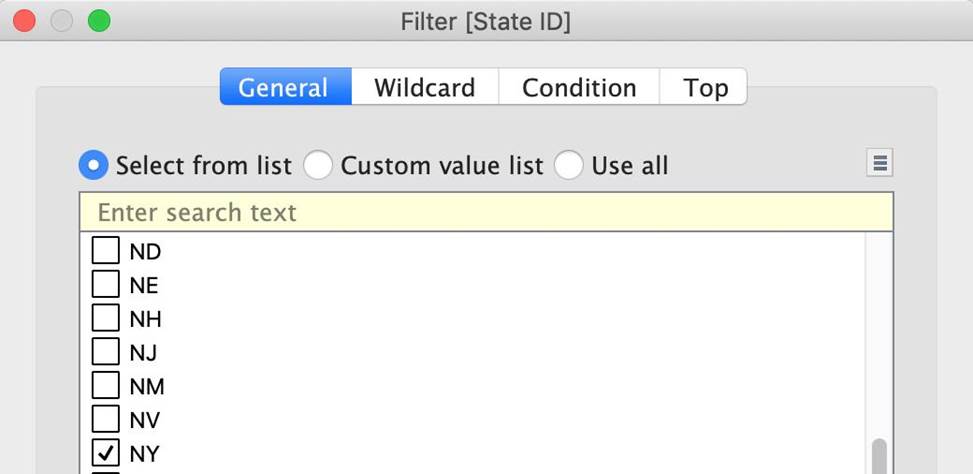Minimize the filter dialog window

[61, 21]
